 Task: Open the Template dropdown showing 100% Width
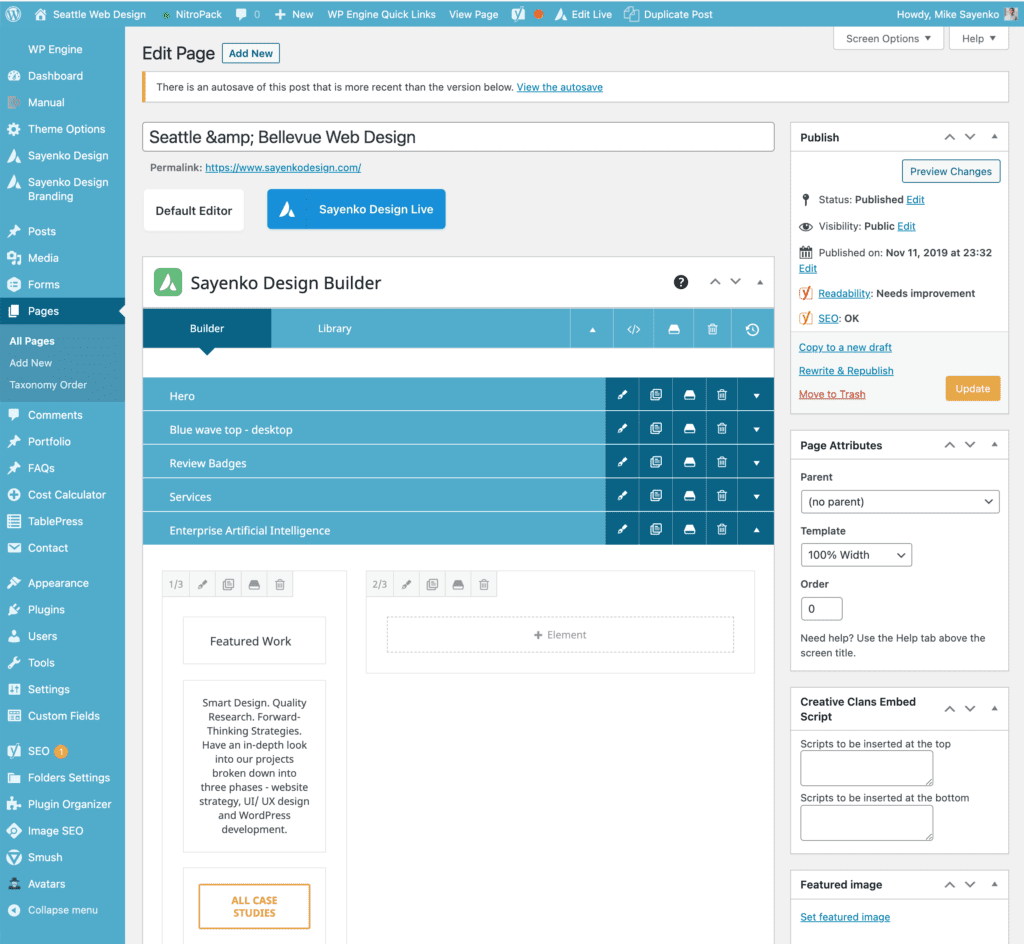pos(856,554)
